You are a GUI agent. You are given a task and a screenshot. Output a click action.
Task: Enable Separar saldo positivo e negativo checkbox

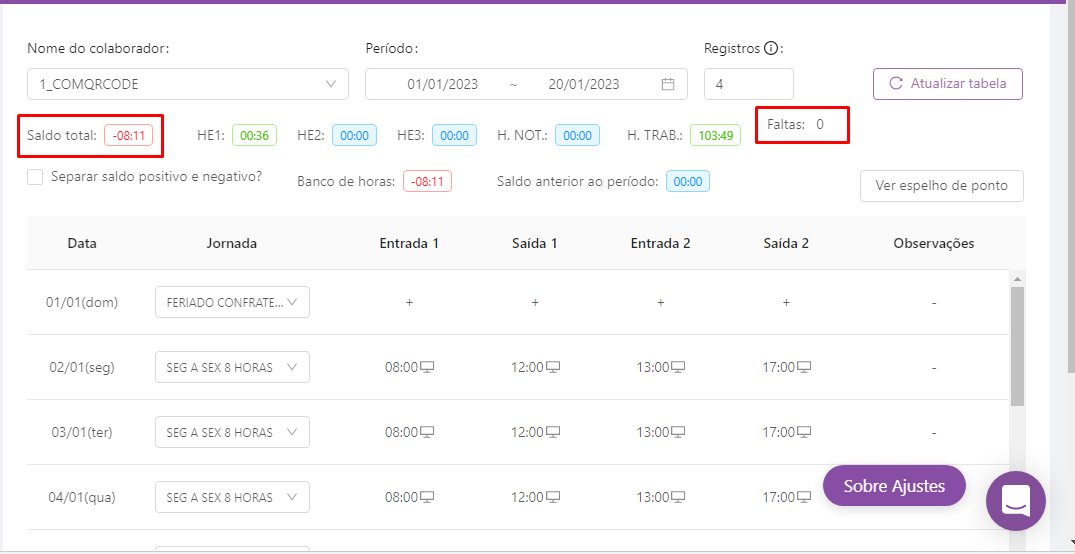click(35, 177)
